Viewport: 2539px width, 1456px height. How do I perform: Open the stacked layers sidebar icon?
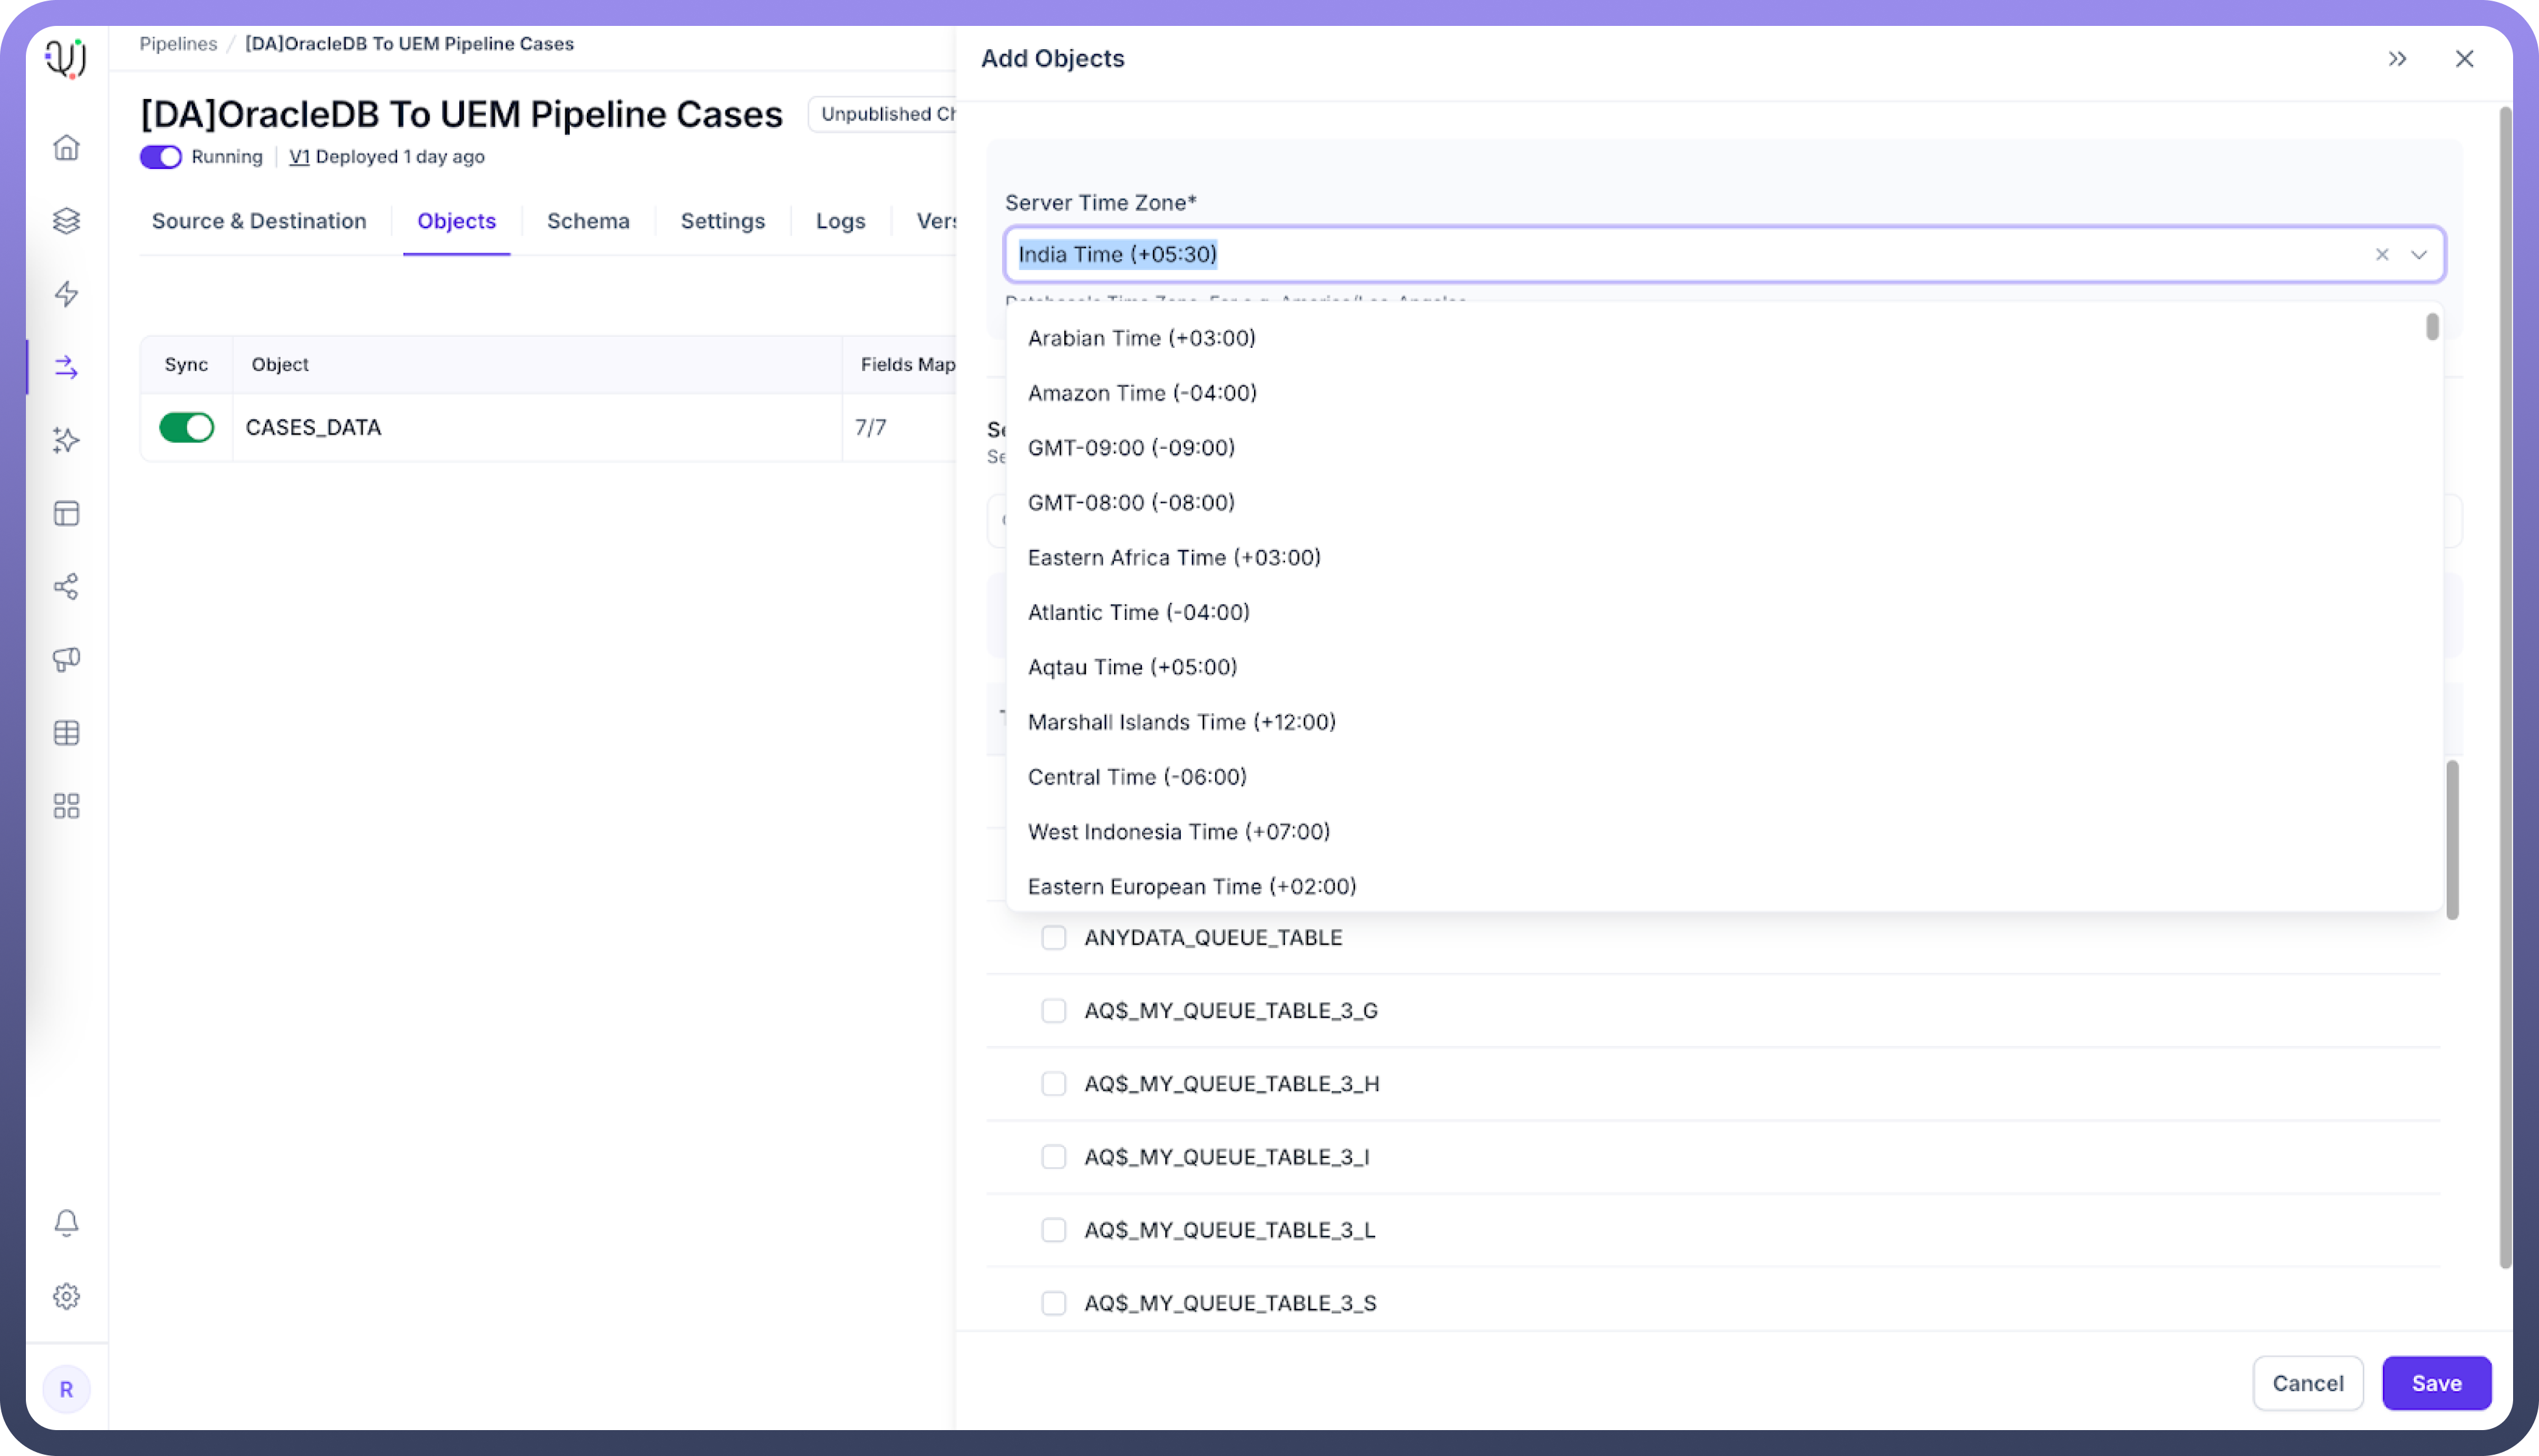[x=66, y=221]
